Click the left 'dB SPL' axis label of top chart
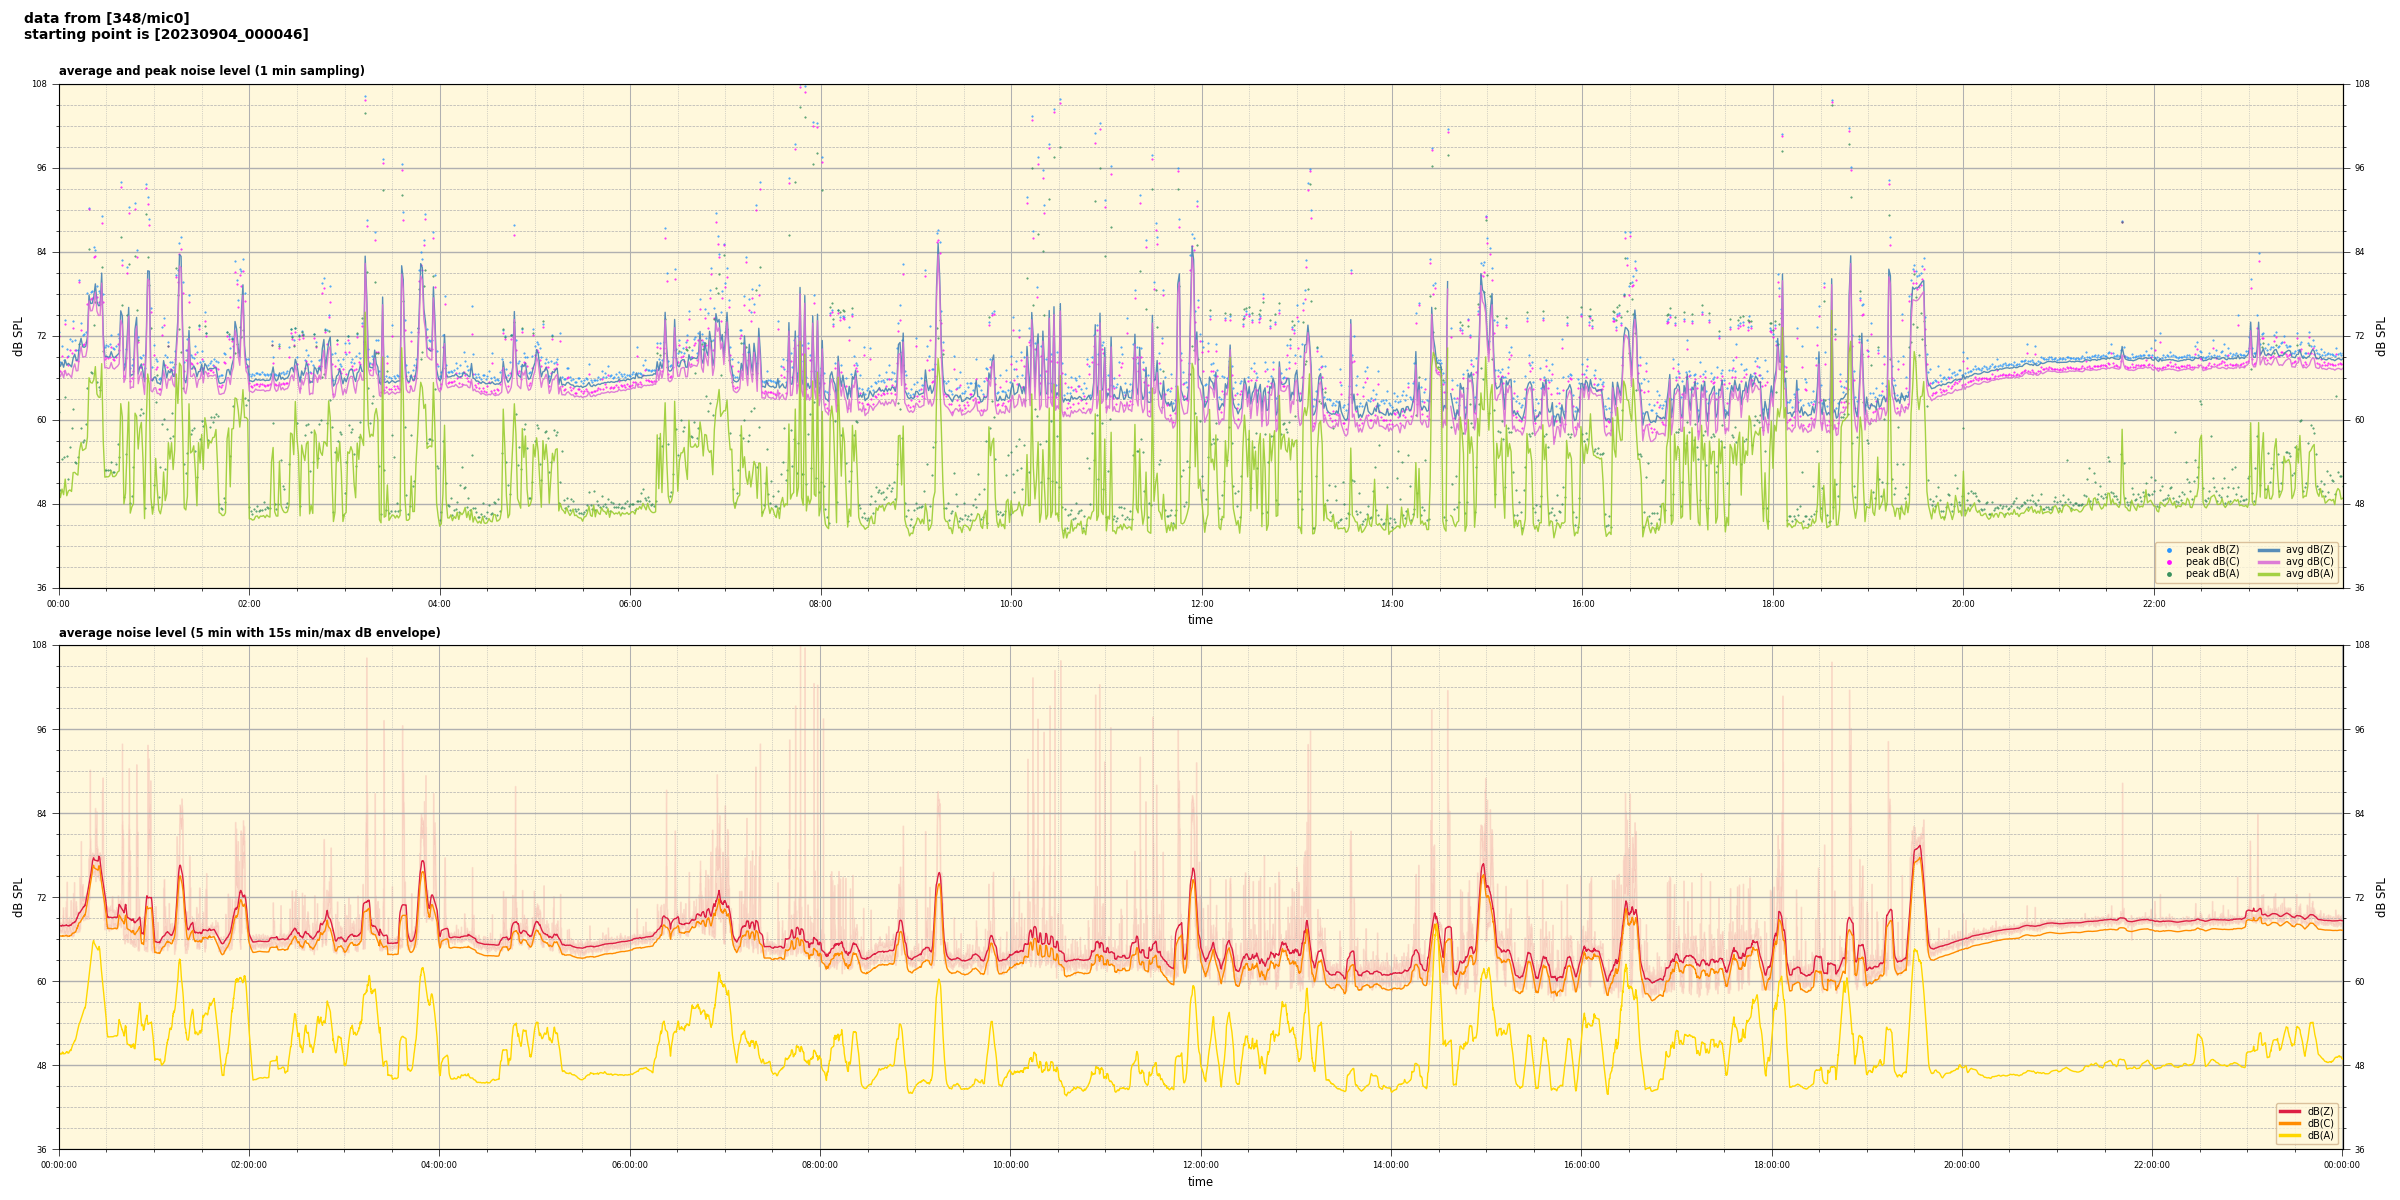The image size is (2400, 1200). pos(18,336)
